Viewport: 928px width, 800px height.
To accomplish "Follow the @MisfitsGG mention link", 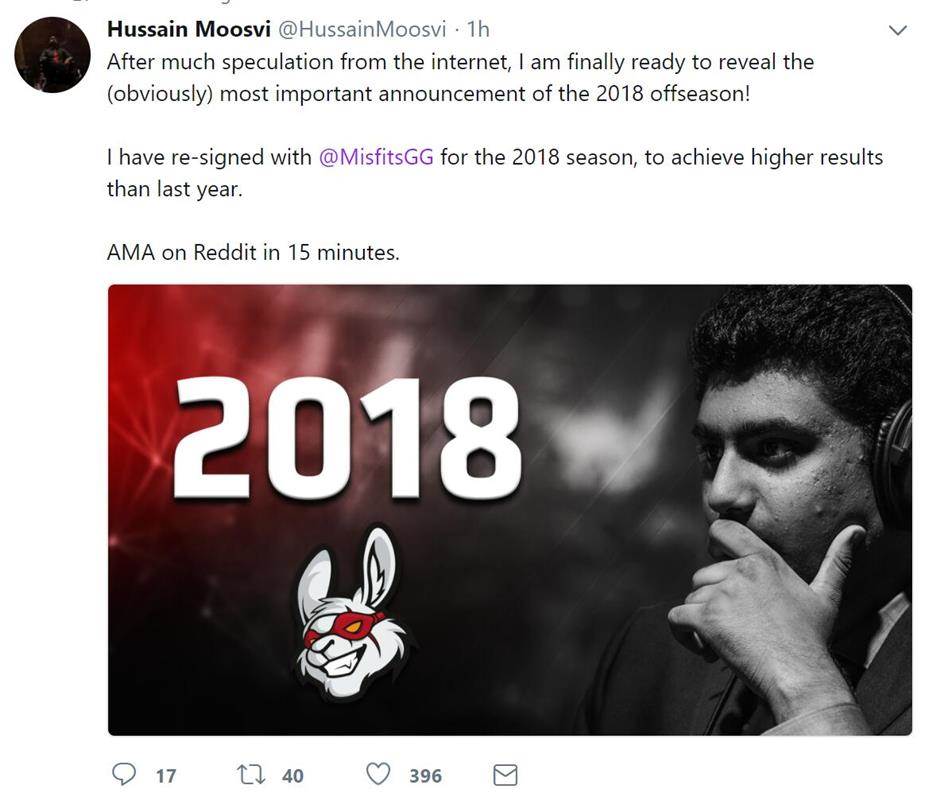I will pyautogui.click(x=376, y=158).
